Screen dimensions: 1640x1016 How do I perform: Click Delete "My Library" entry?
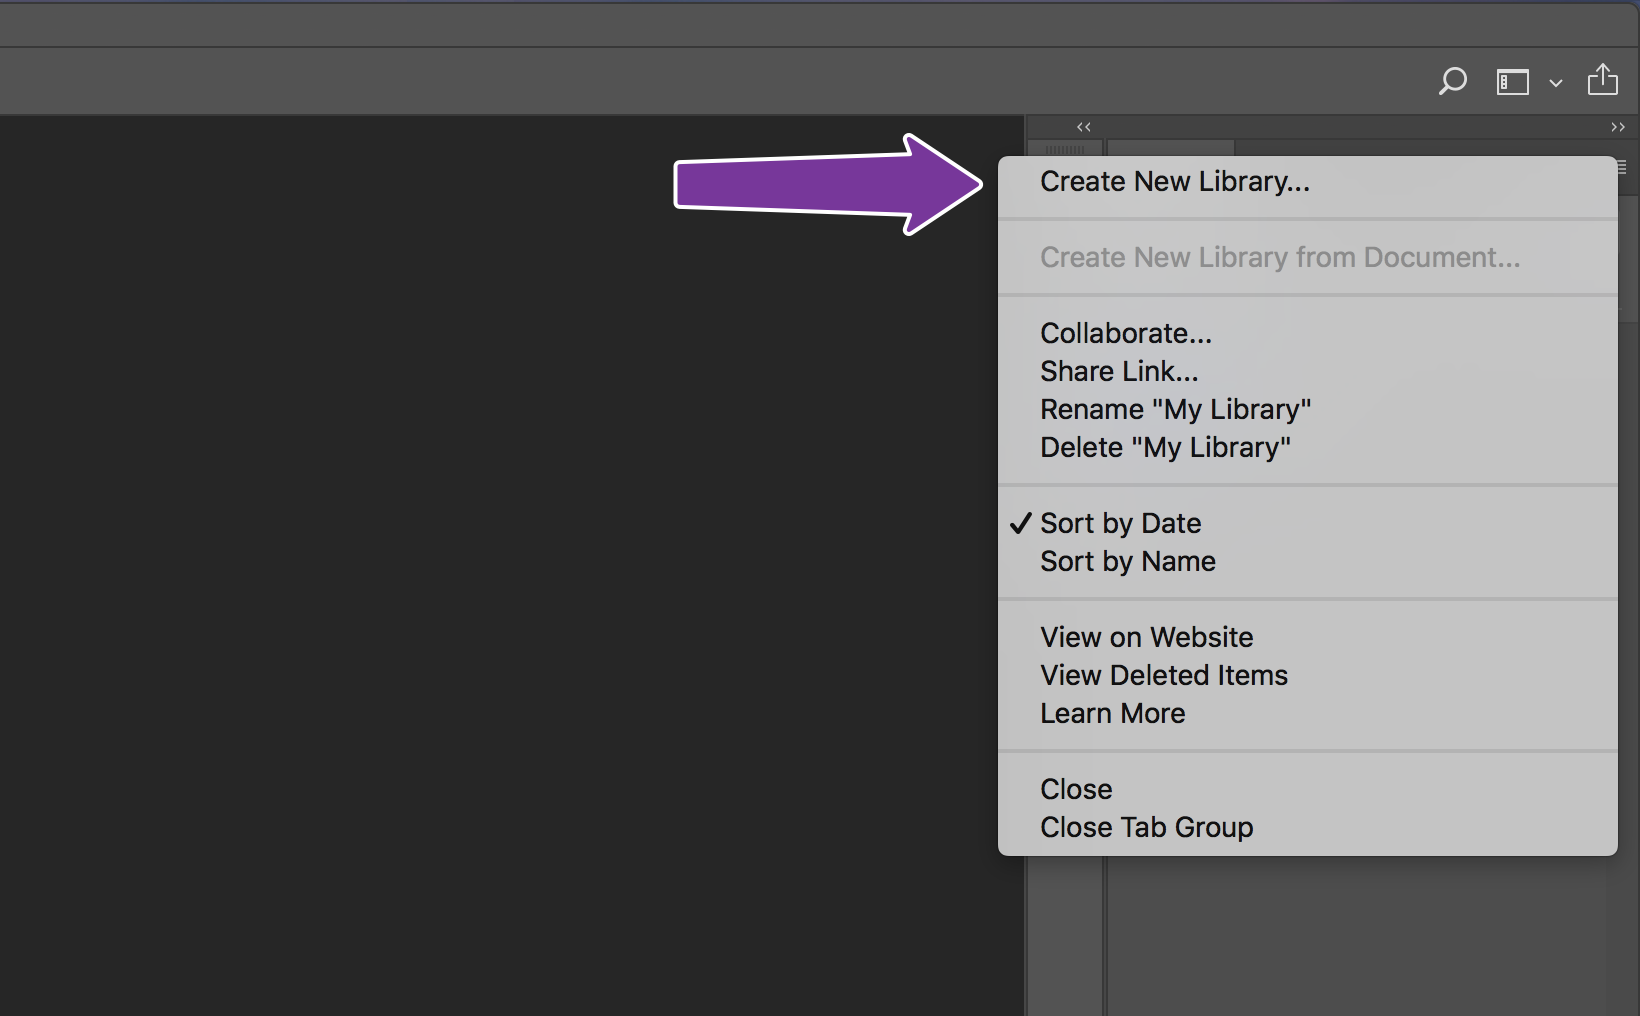(x=1166, y=447)
